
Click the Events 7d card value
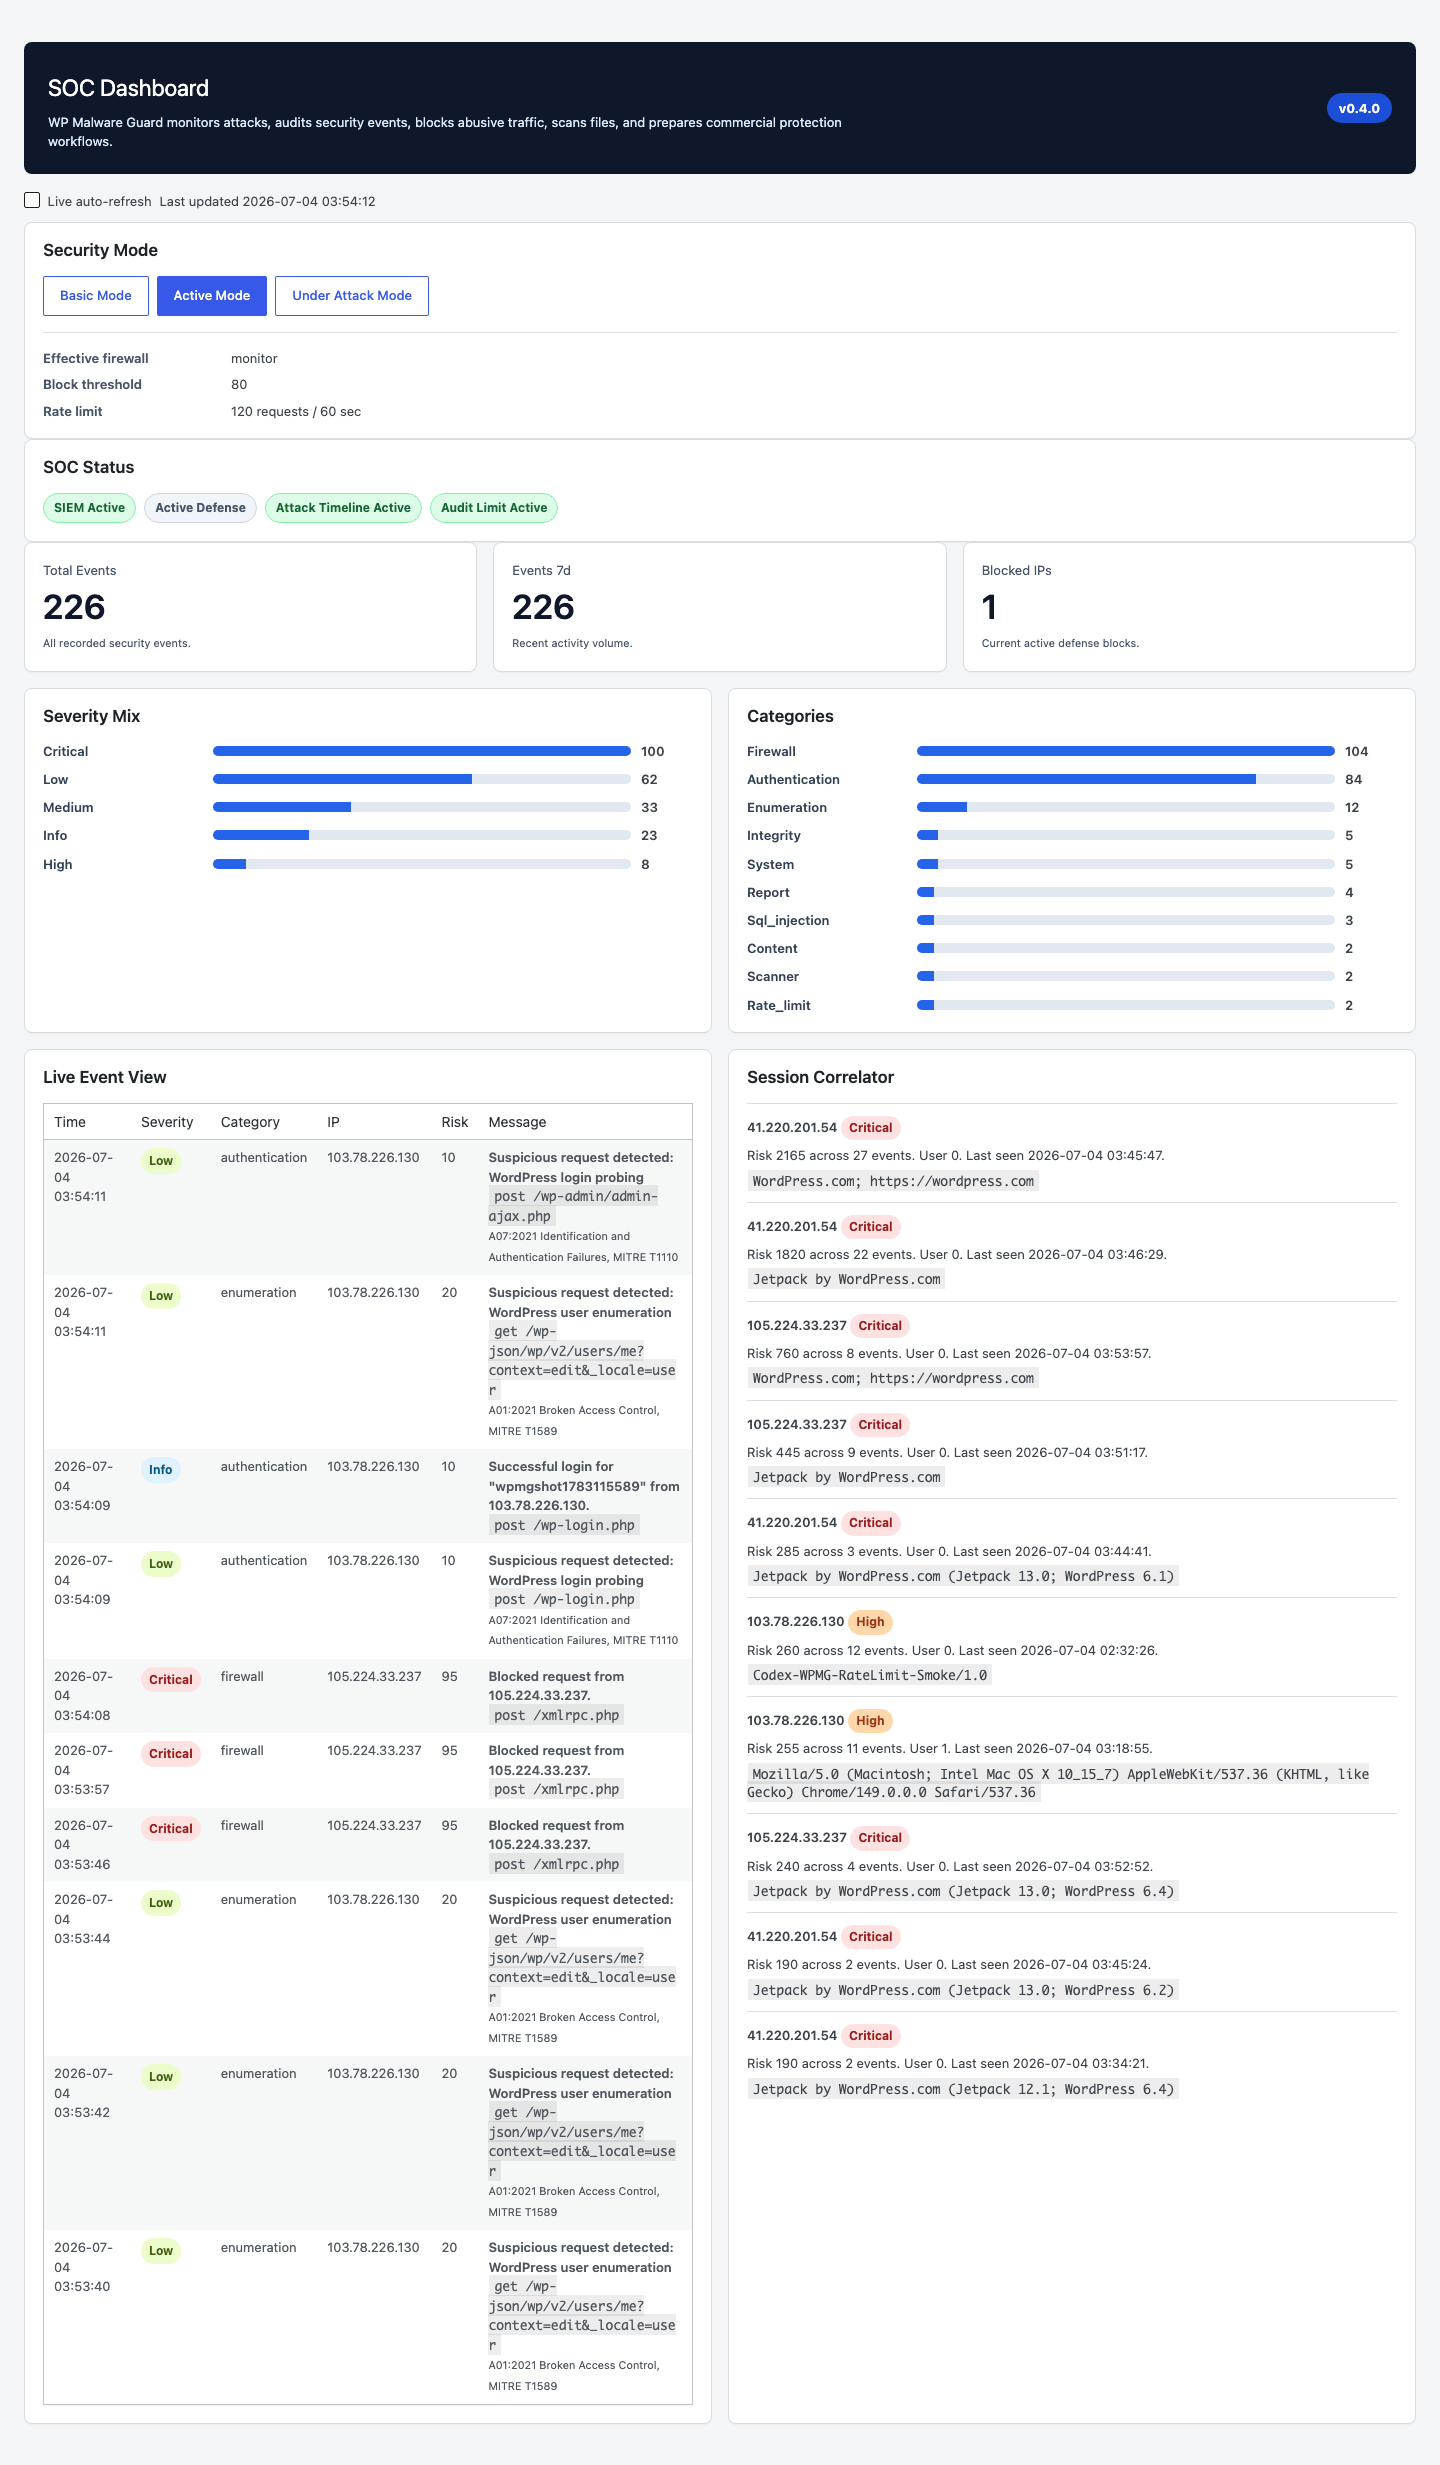543,607
